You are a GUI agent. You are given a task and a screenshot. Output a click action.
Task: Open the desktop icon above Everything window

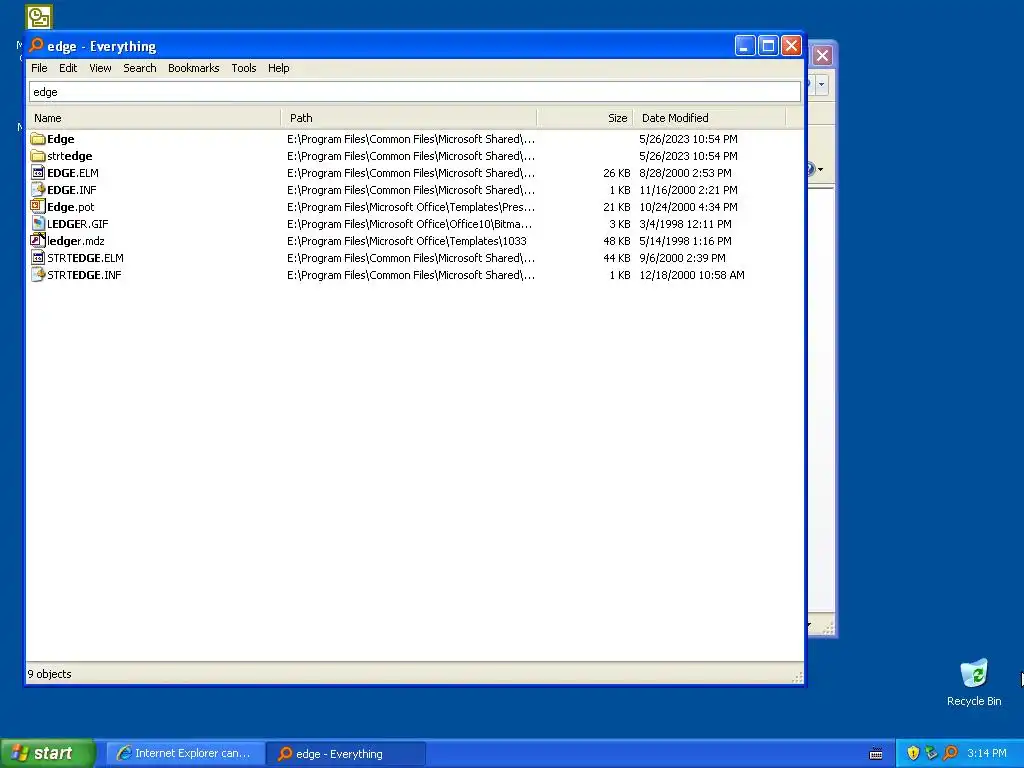(39, 17)
